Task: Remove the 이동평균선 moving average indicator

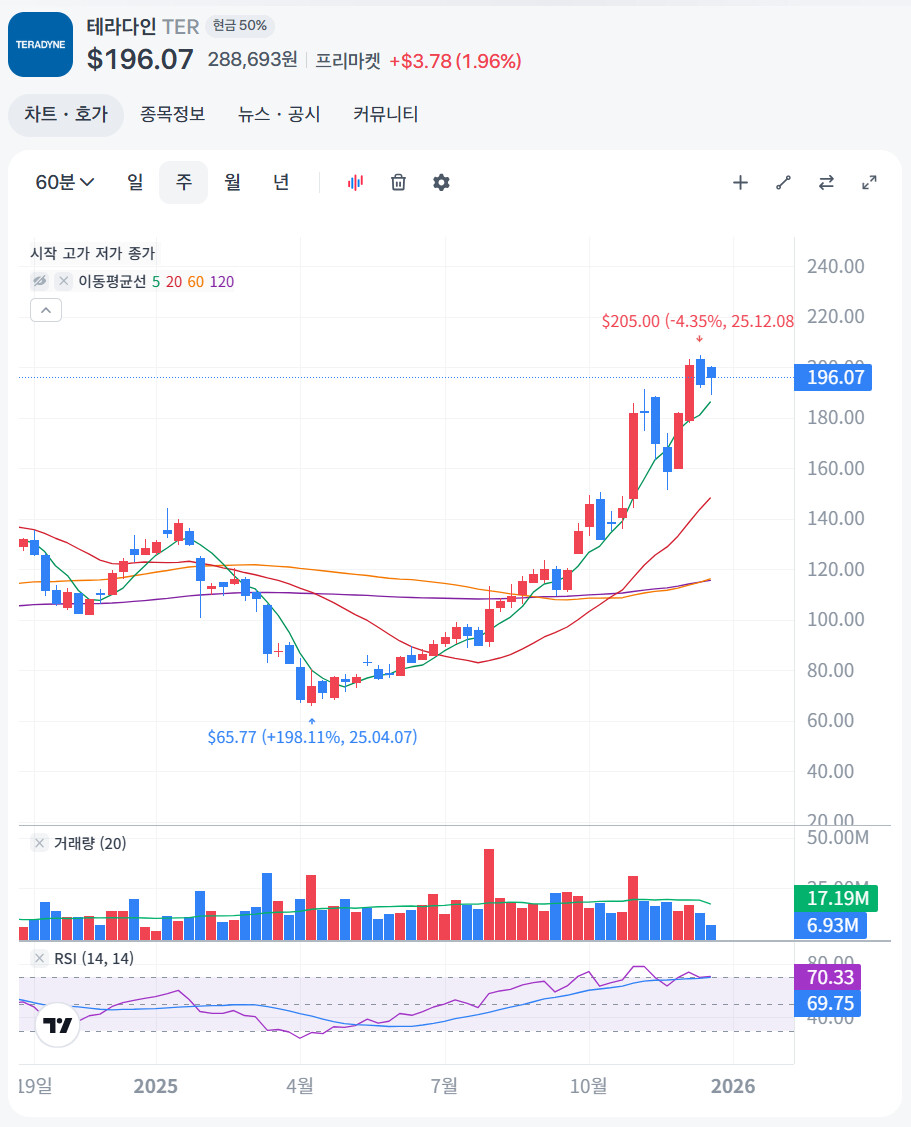Action: [x=63, y=281]
